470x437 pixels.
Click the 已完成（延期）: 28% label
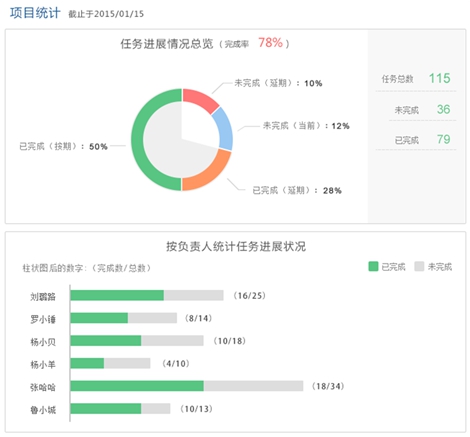[x=297, y=190]
